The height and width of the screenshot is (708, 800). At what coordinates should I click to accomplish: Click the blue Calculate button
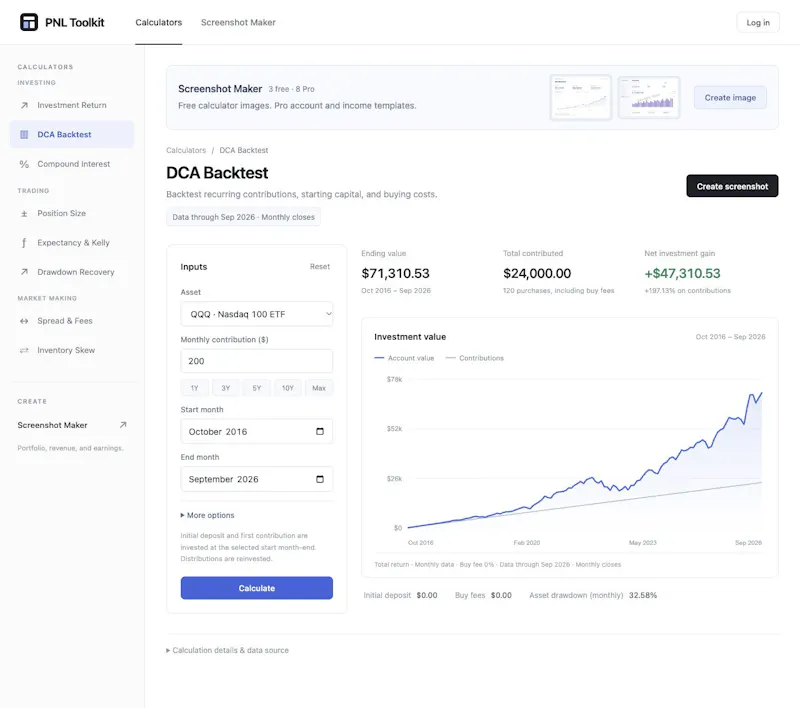tap(257, 588)
